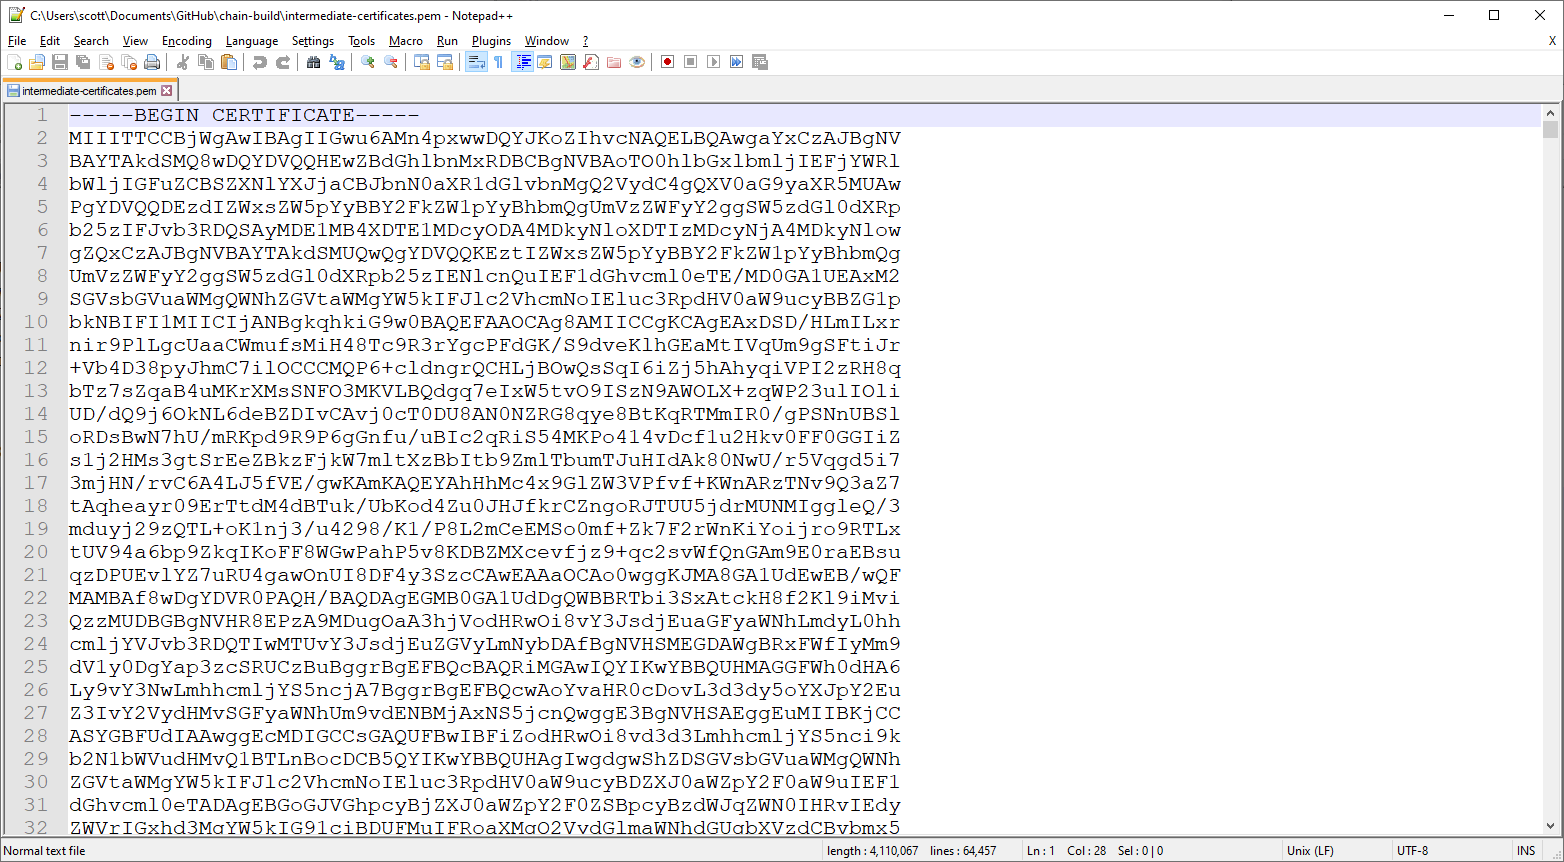Click the Undo arrow icon

coord(260,62)
